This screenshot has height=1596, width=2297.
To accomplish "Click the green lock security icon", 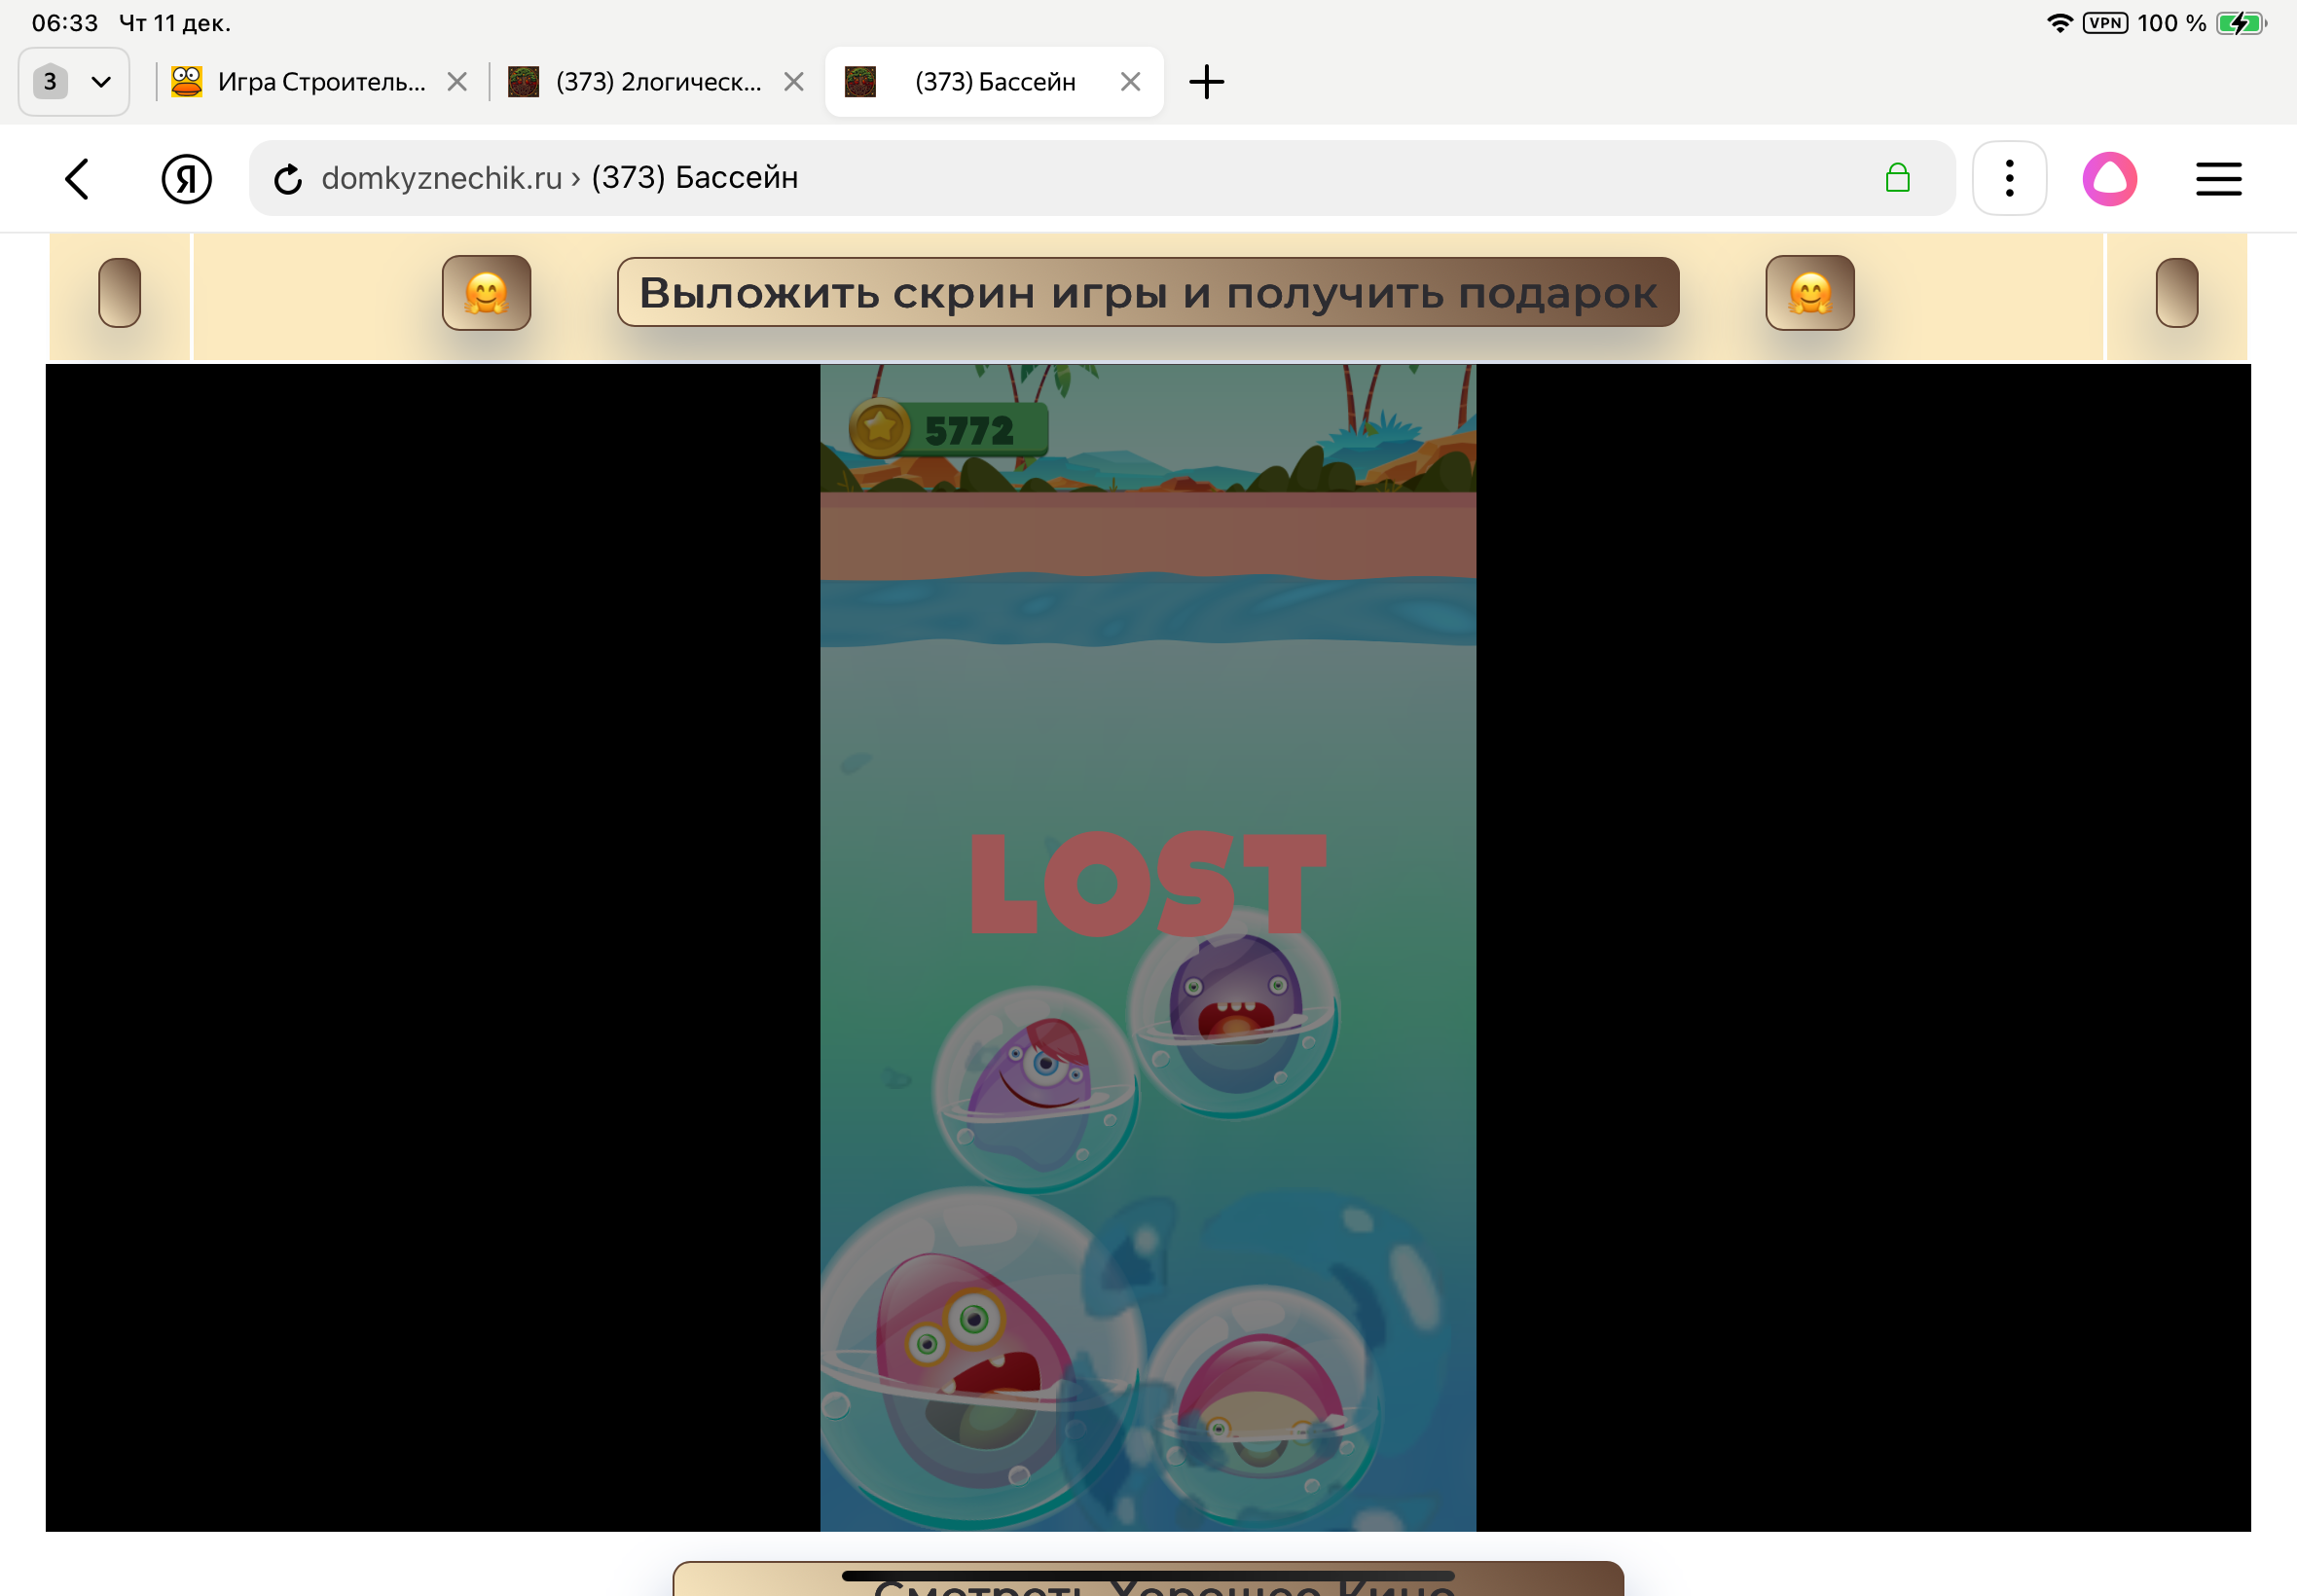I will (x=1897, y=178).
